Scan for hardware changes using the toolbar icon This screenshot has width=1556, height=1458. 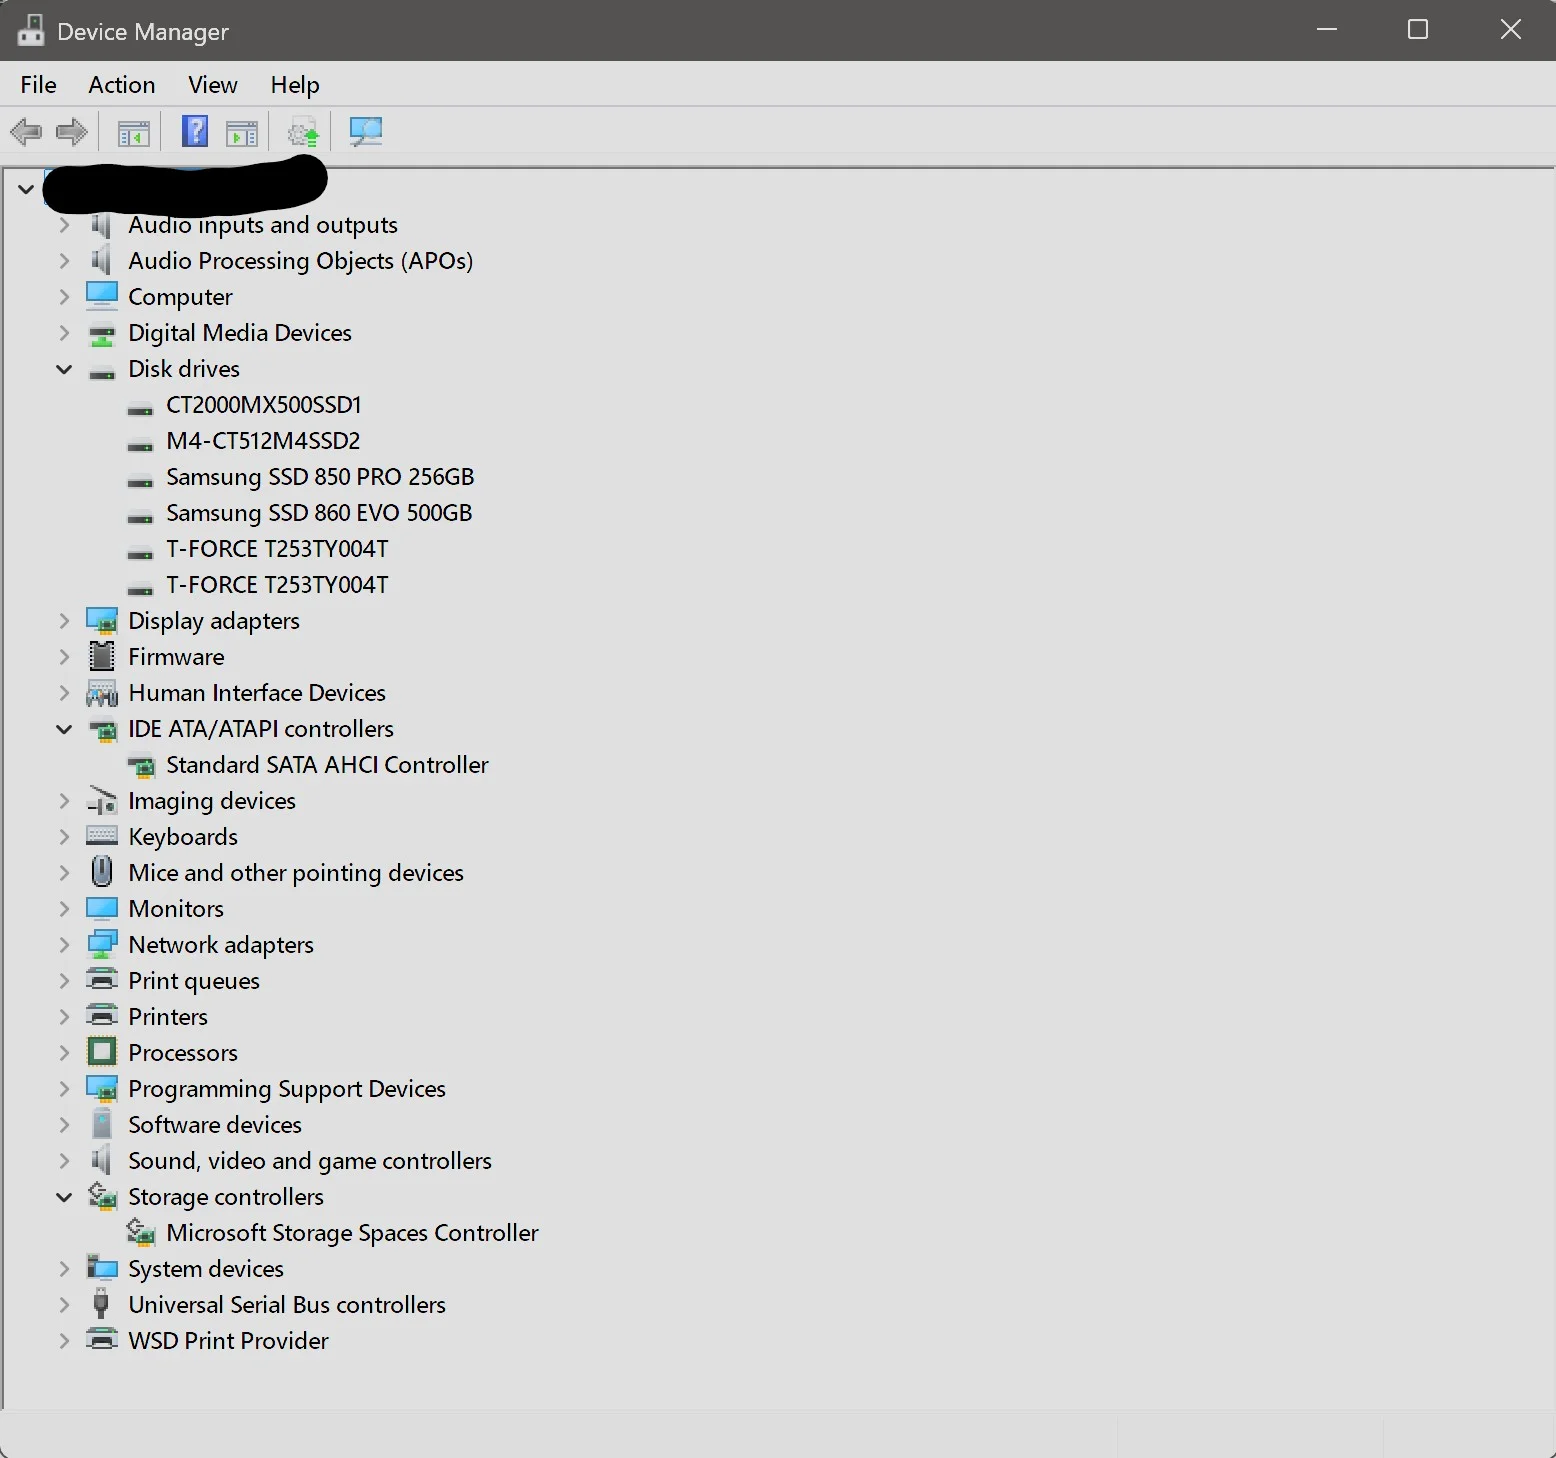[x=366, y=132]
